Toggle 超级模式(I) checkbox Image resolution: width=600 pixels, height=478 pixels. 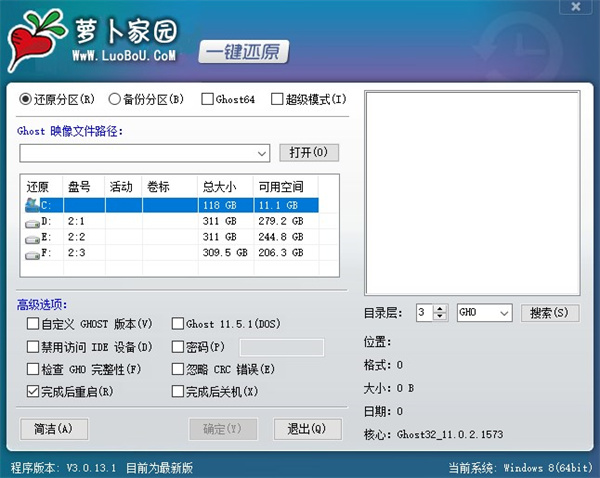pyautogui.click(x=277, y=99)
